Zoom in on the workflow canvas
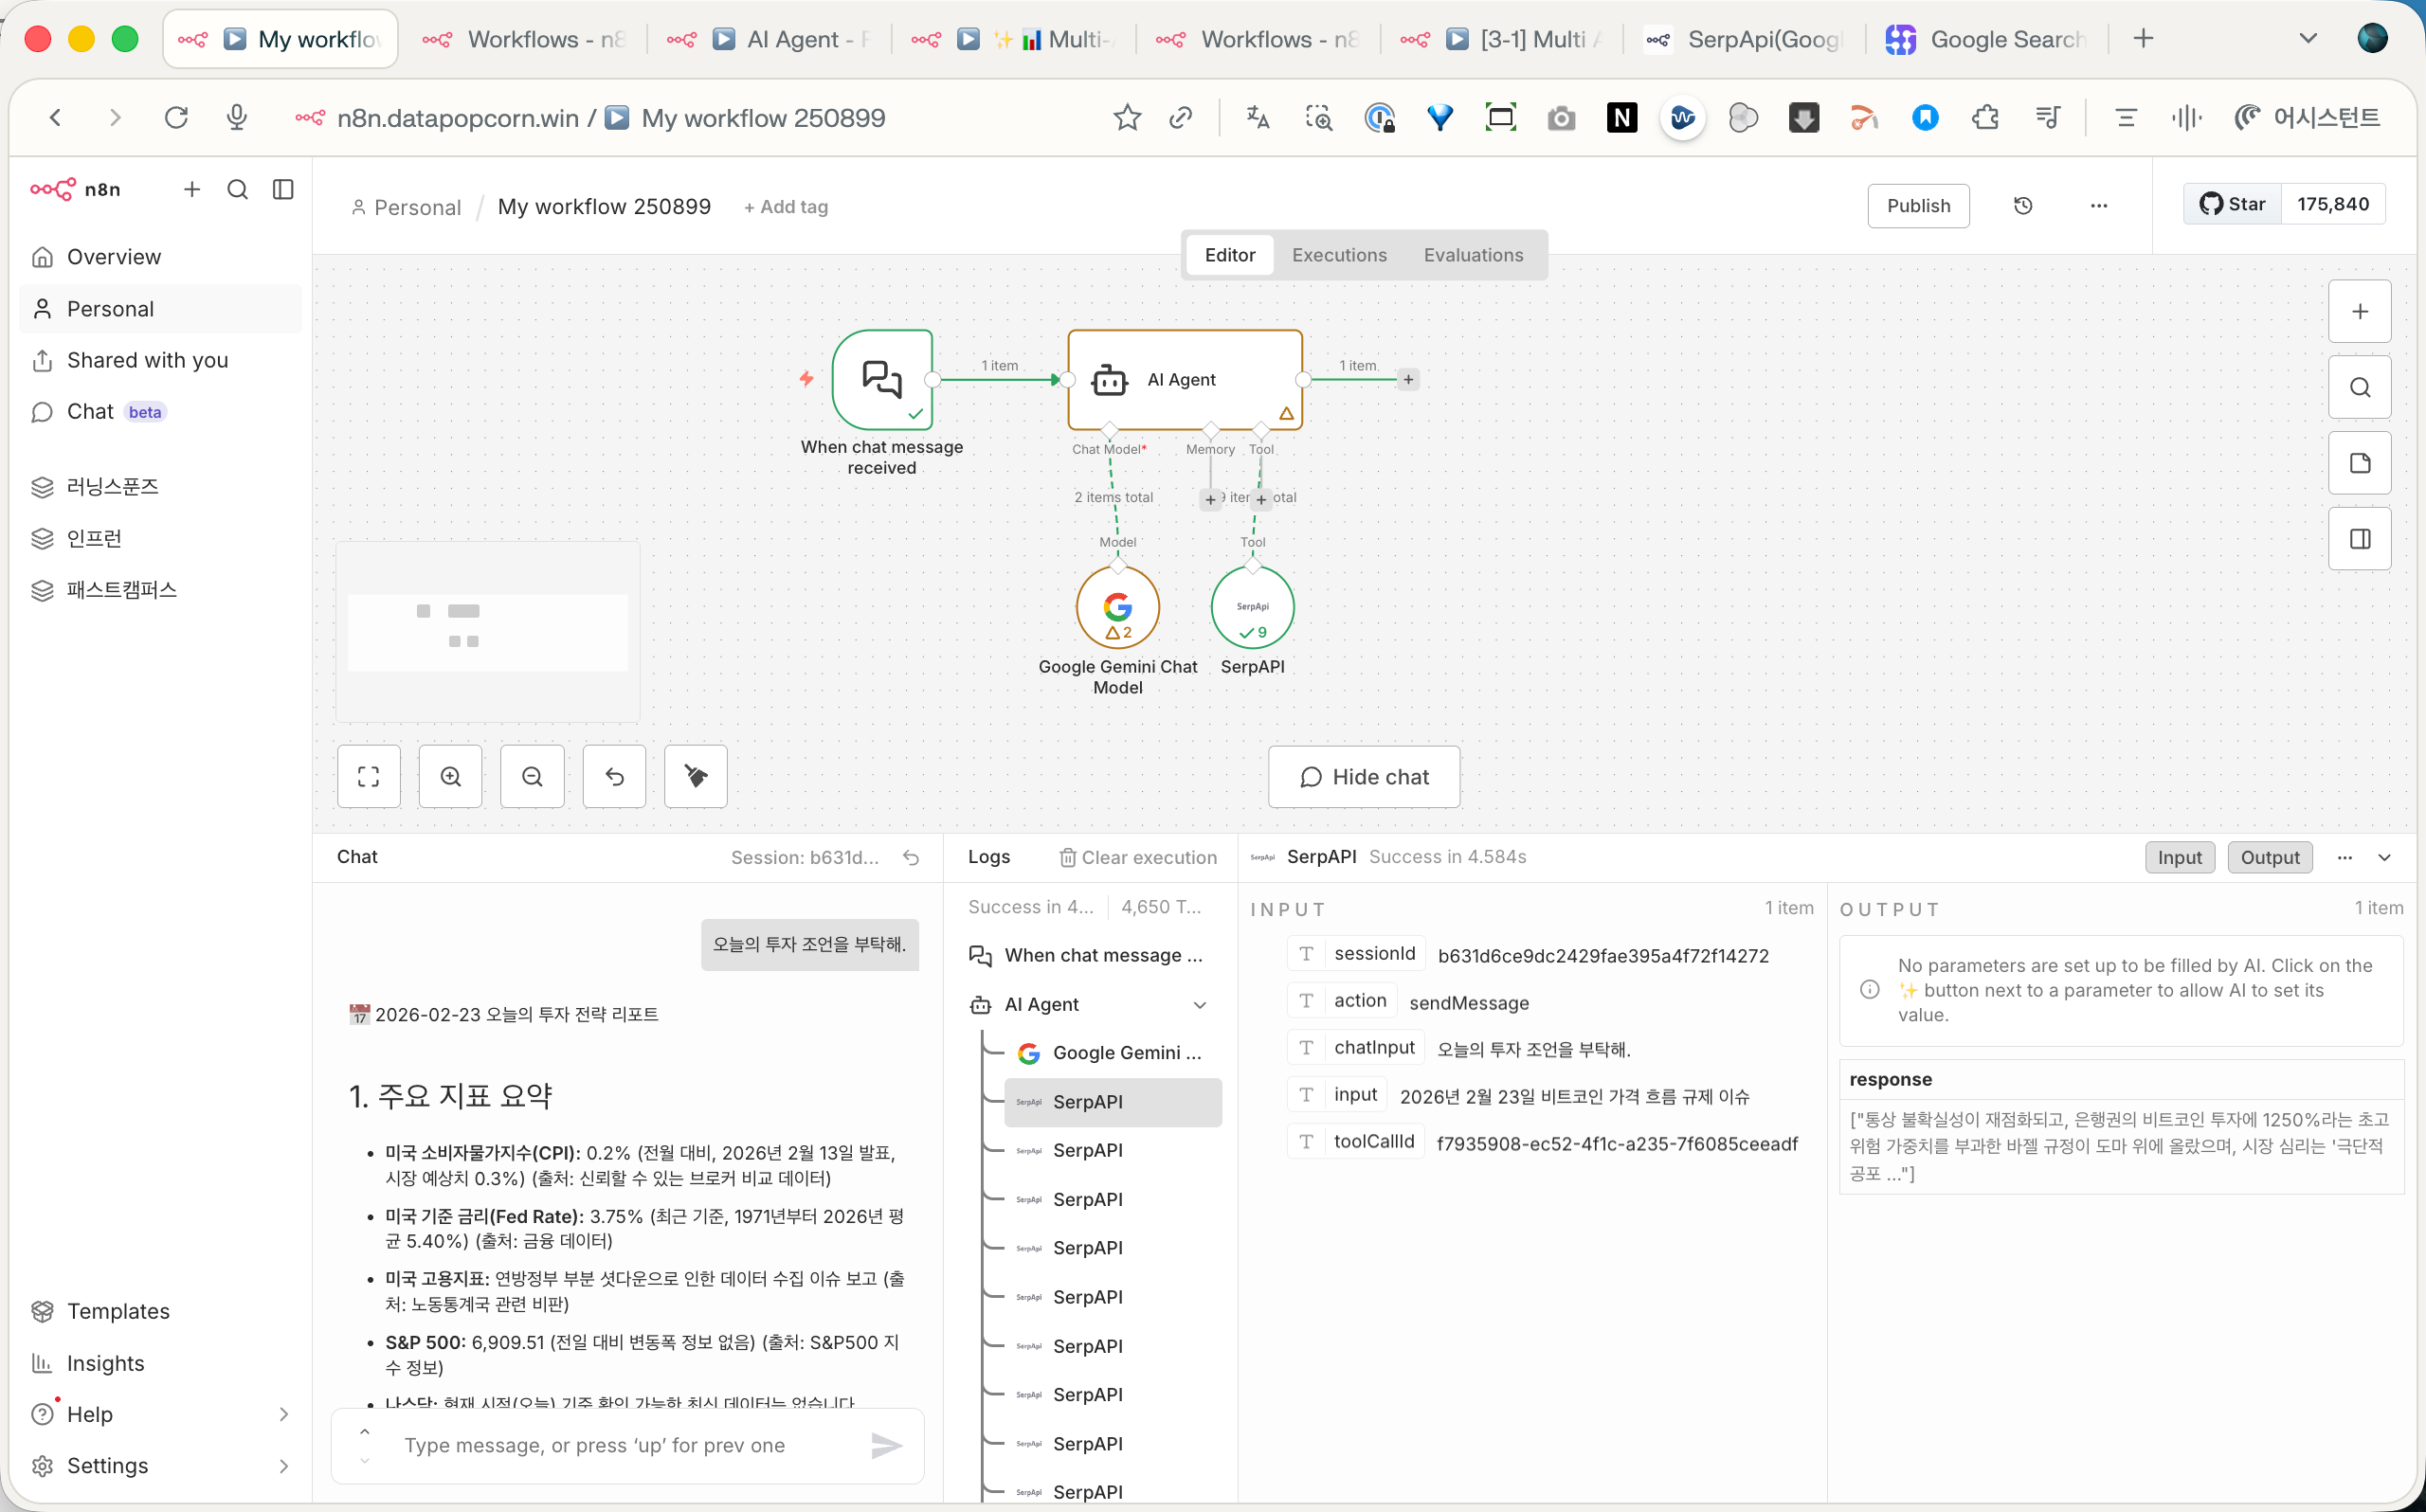Viewport: 2426px width, 1512px height. pyautogui.click(x=450, y=776)
